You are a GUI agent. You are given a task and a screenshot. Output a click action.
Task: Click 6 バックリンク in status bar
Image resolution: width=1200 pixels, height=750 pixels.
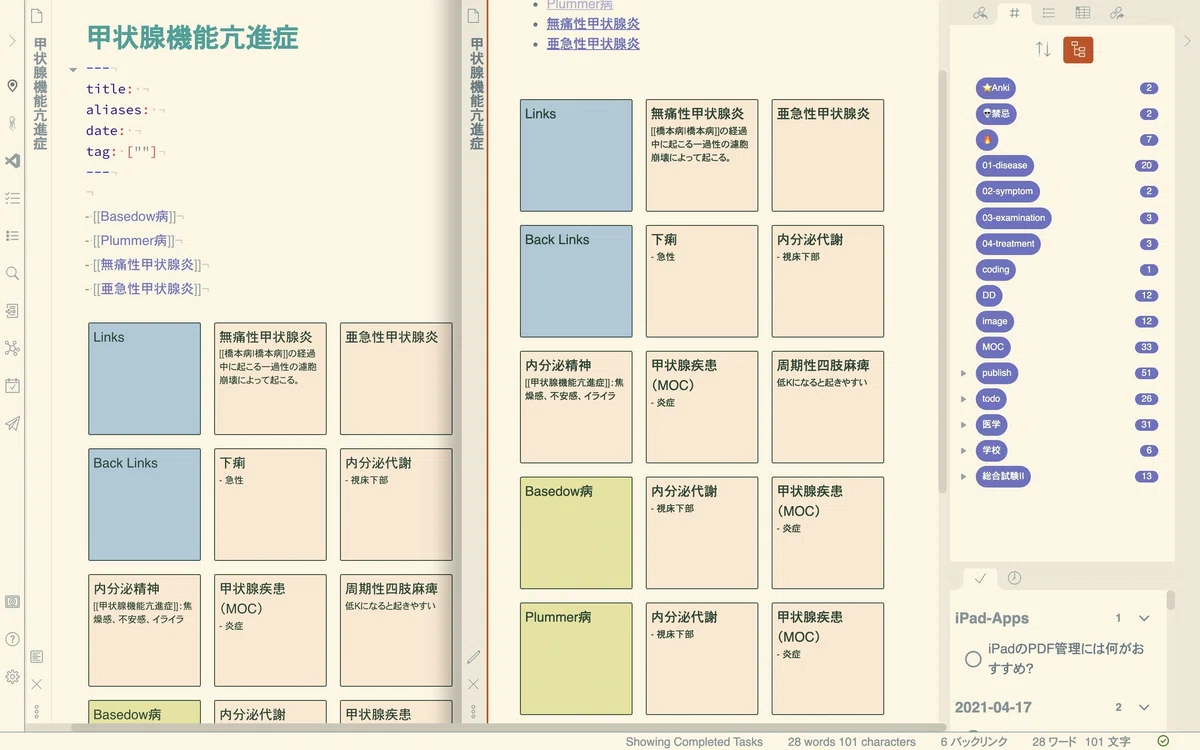point(975,742)
